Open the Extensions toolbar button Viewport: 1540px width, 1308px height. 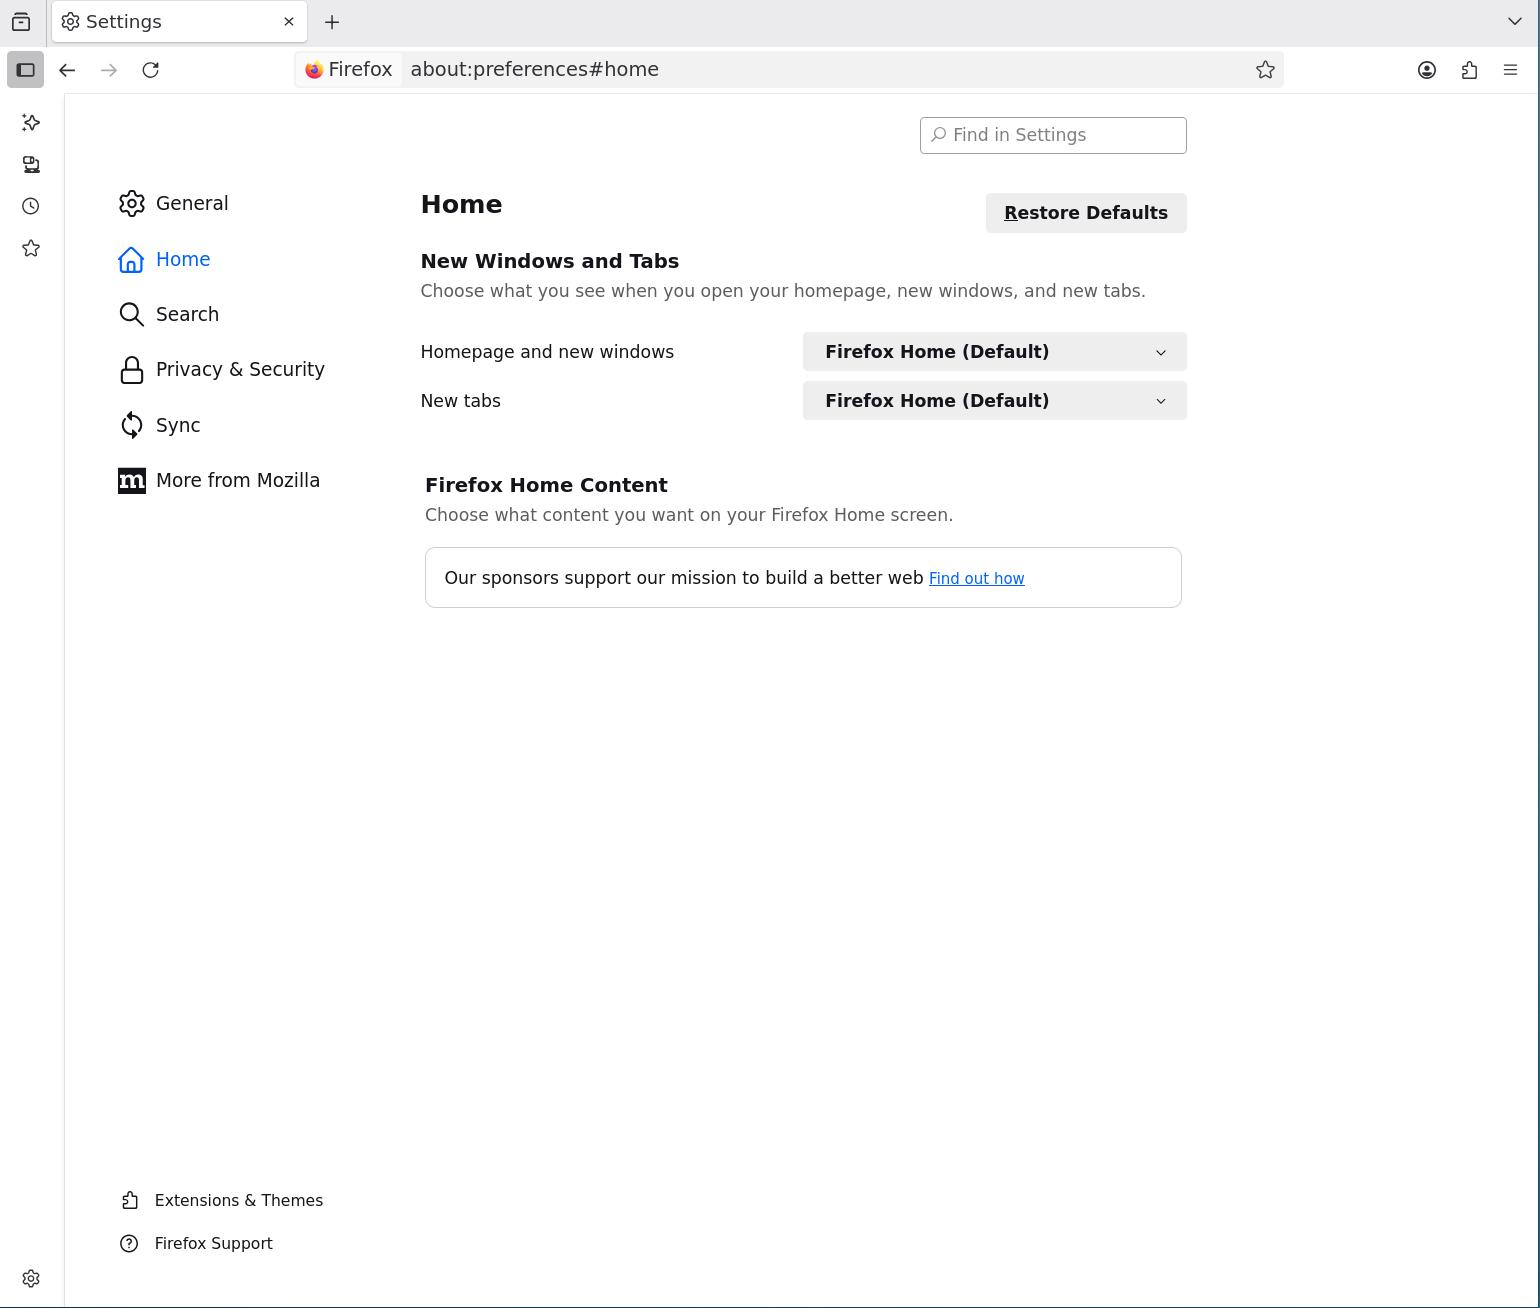click(1469, 70)
